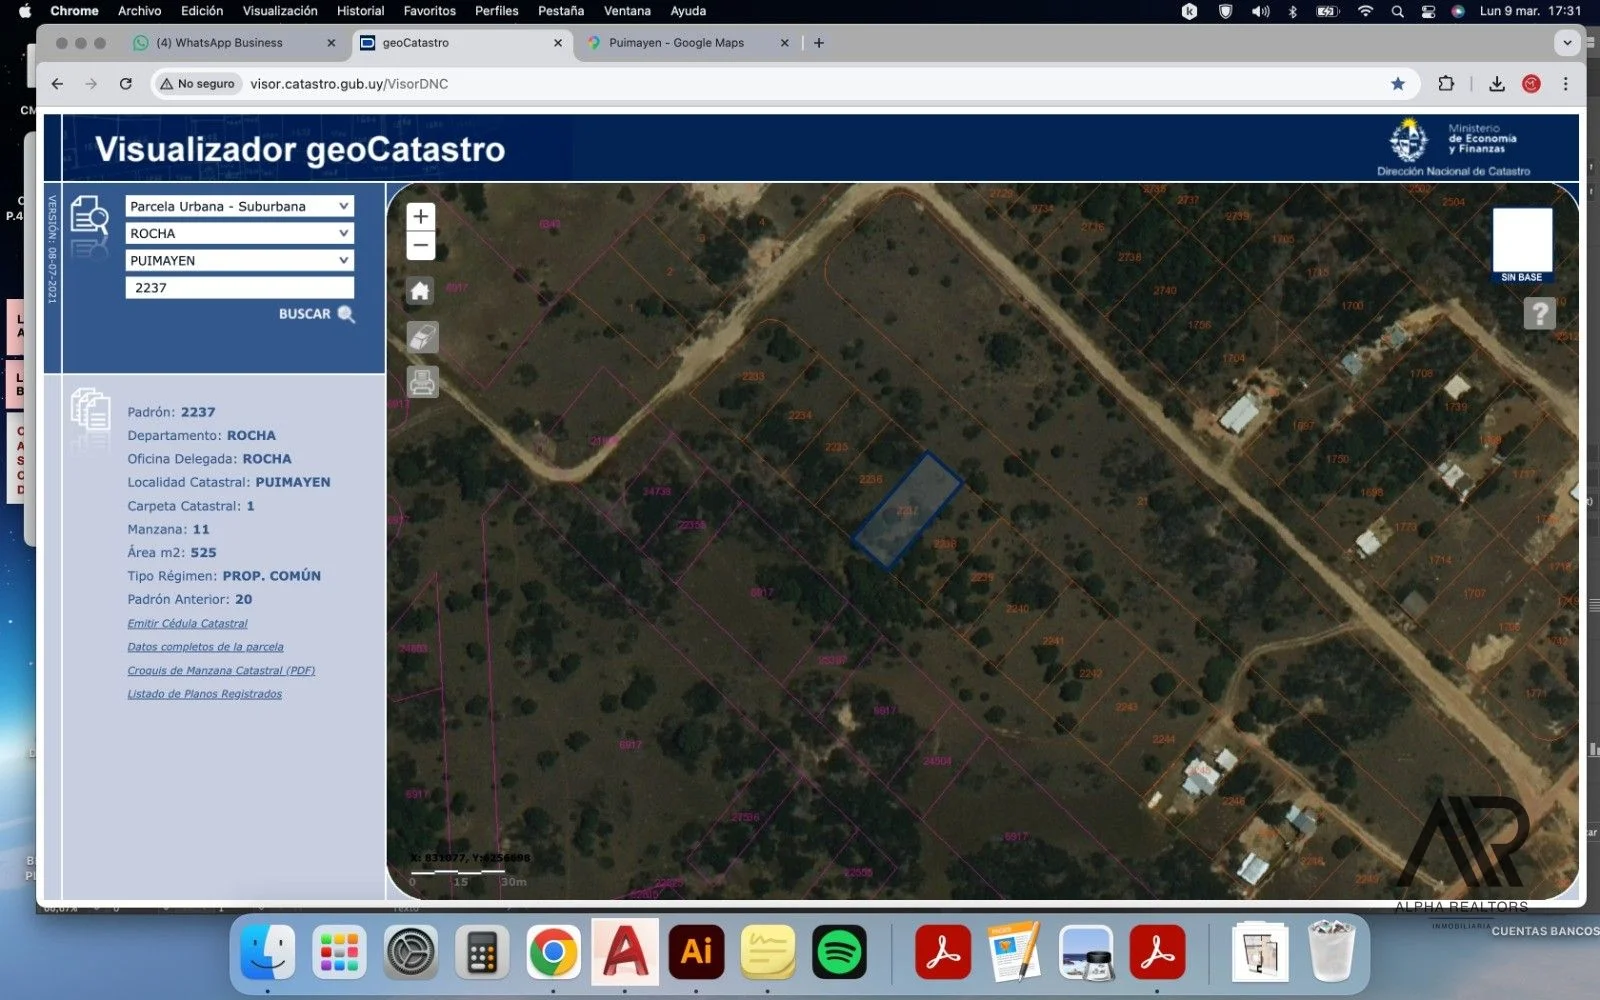Select the highlighted blue parcel 2237
Image resolution: width=1600 pixels, height=1000 pixels.
coord(907,510)
